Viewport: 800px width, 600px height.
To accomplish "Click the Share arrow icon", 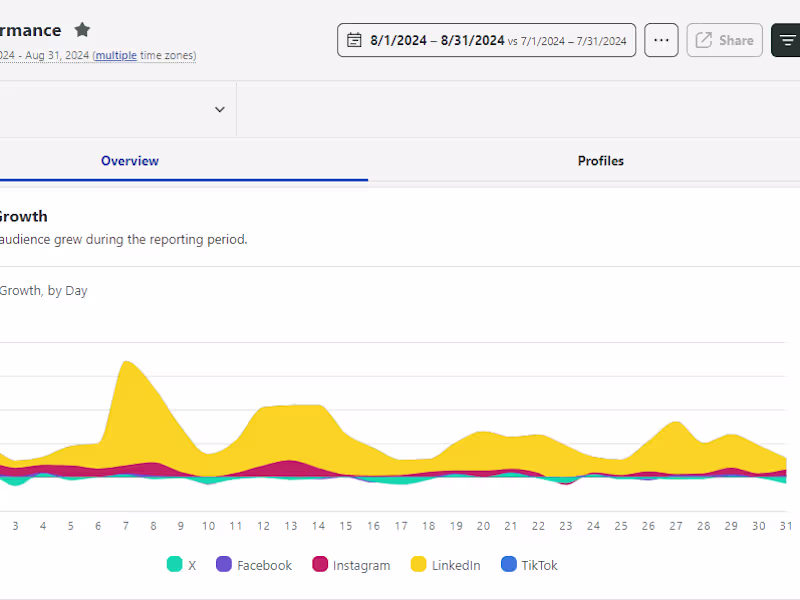I will [703, 40].
